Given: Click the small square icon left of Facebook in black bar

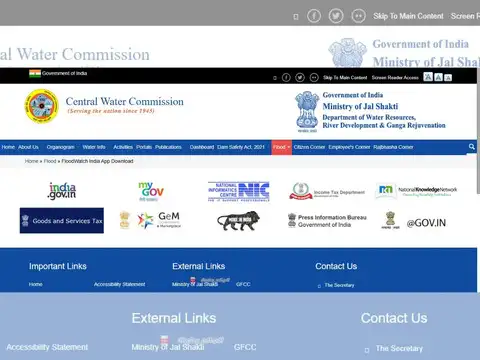Looking at the screenshot, I should 275,78.
